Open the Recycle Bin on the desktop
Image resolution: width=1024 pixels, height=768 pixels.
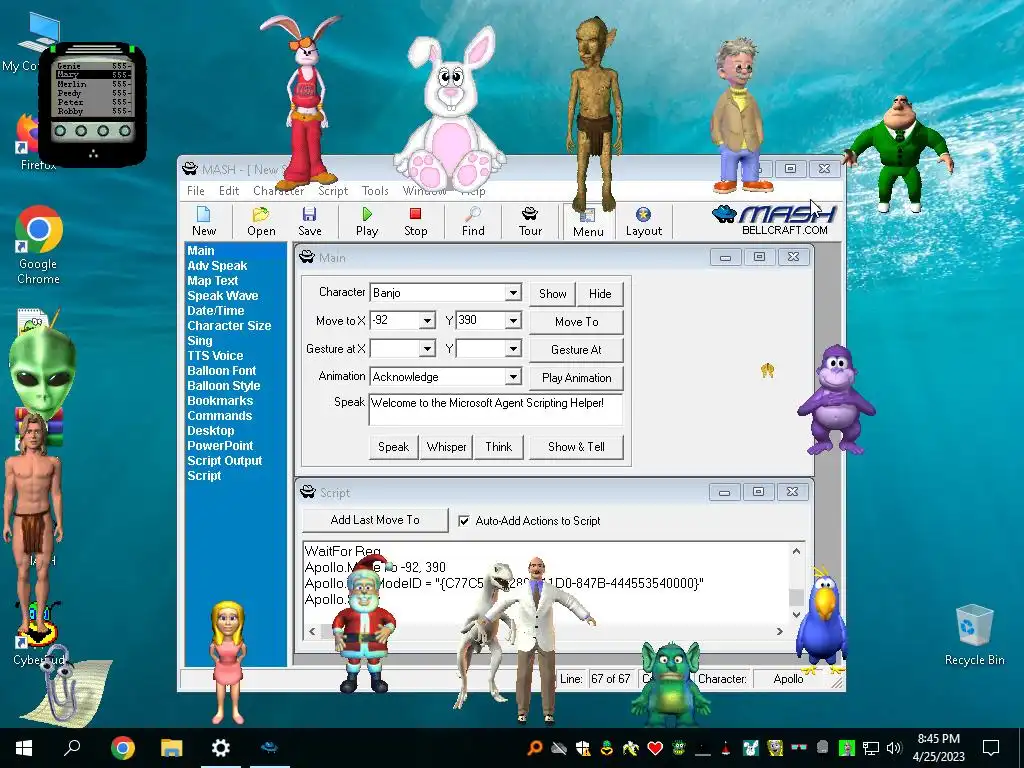(x=974, y=635)
